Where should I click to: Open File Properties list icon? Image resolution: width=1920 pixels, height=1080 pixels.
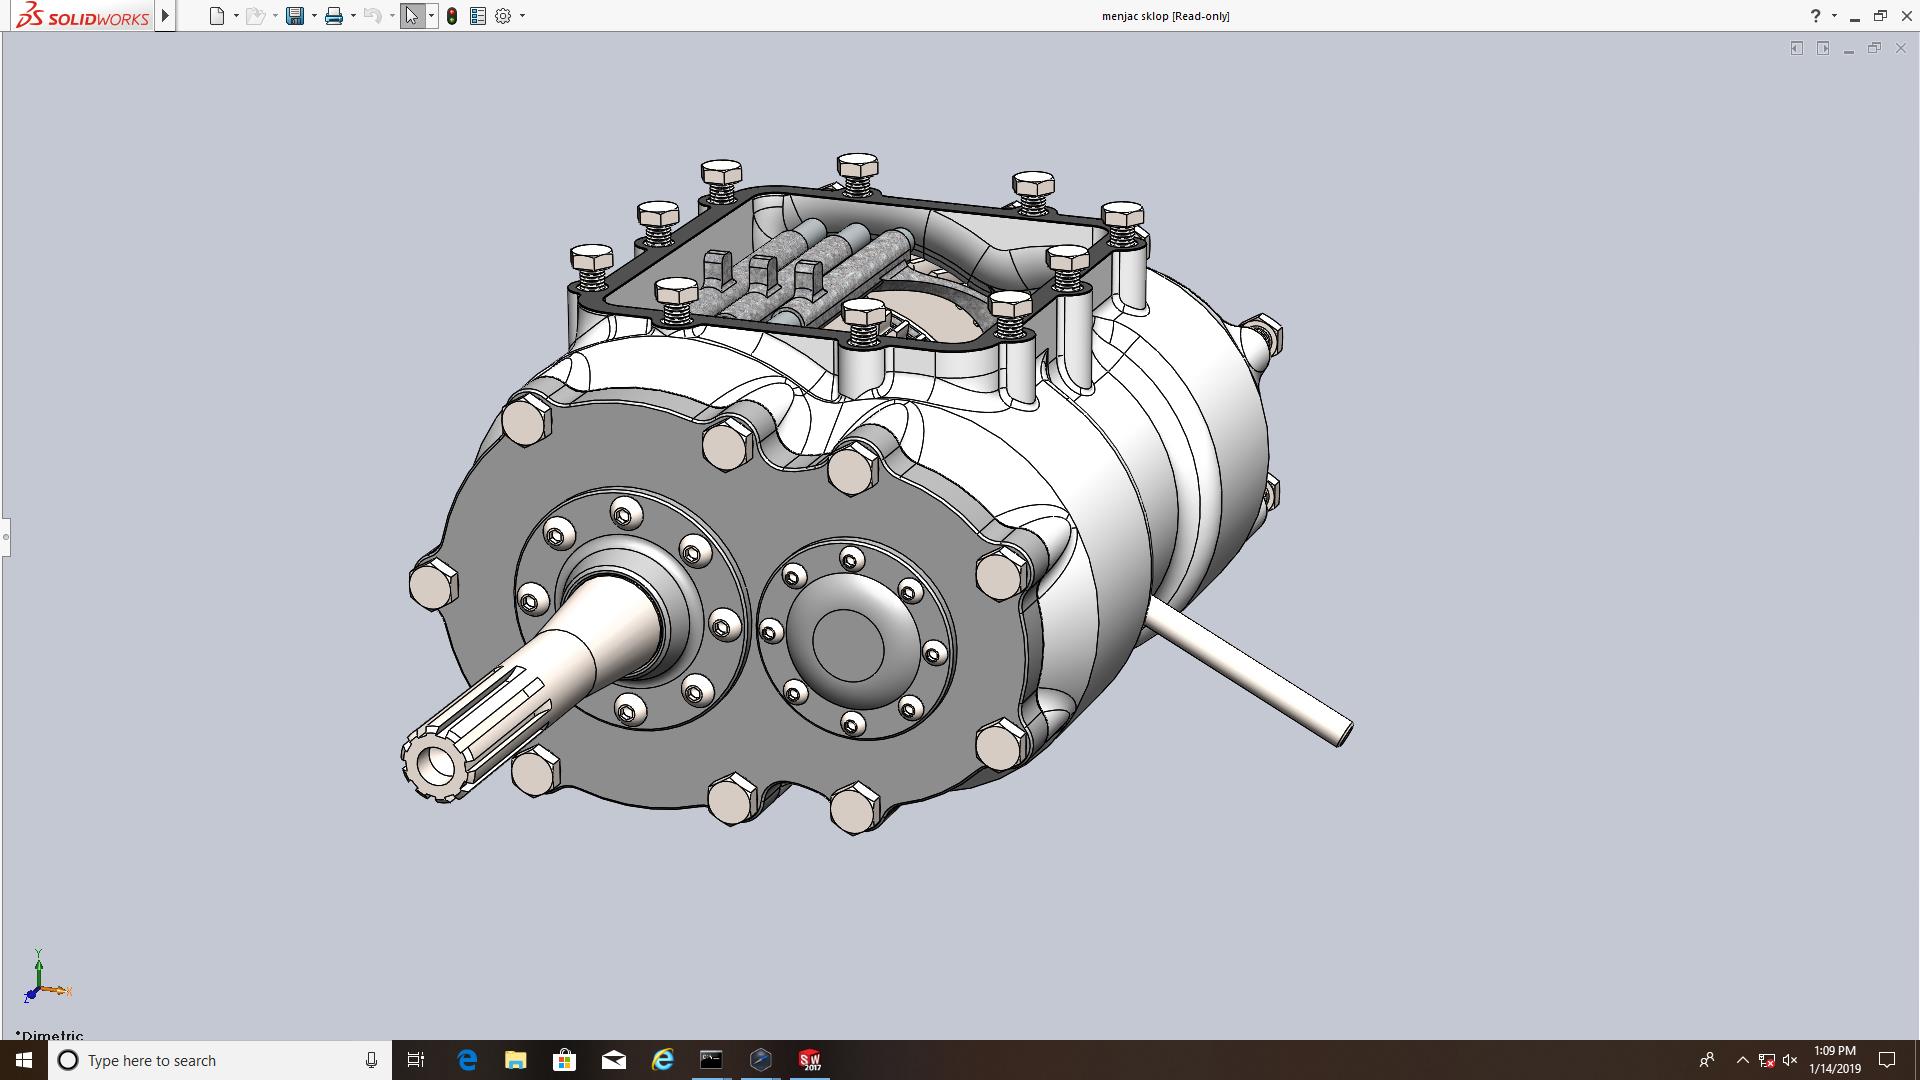(478, 16)
